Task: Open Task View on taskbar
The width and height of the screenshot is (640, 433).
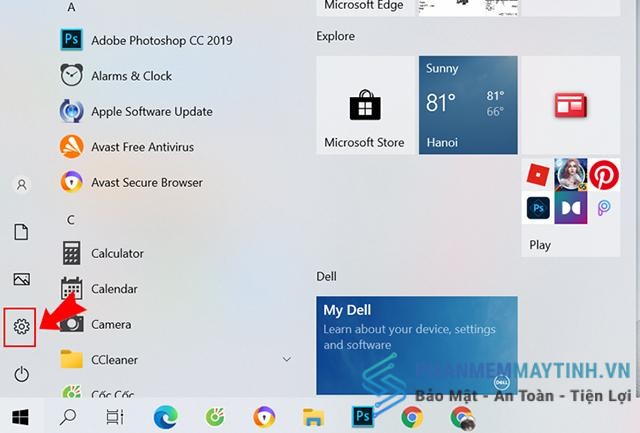Action: click(115, 417)
